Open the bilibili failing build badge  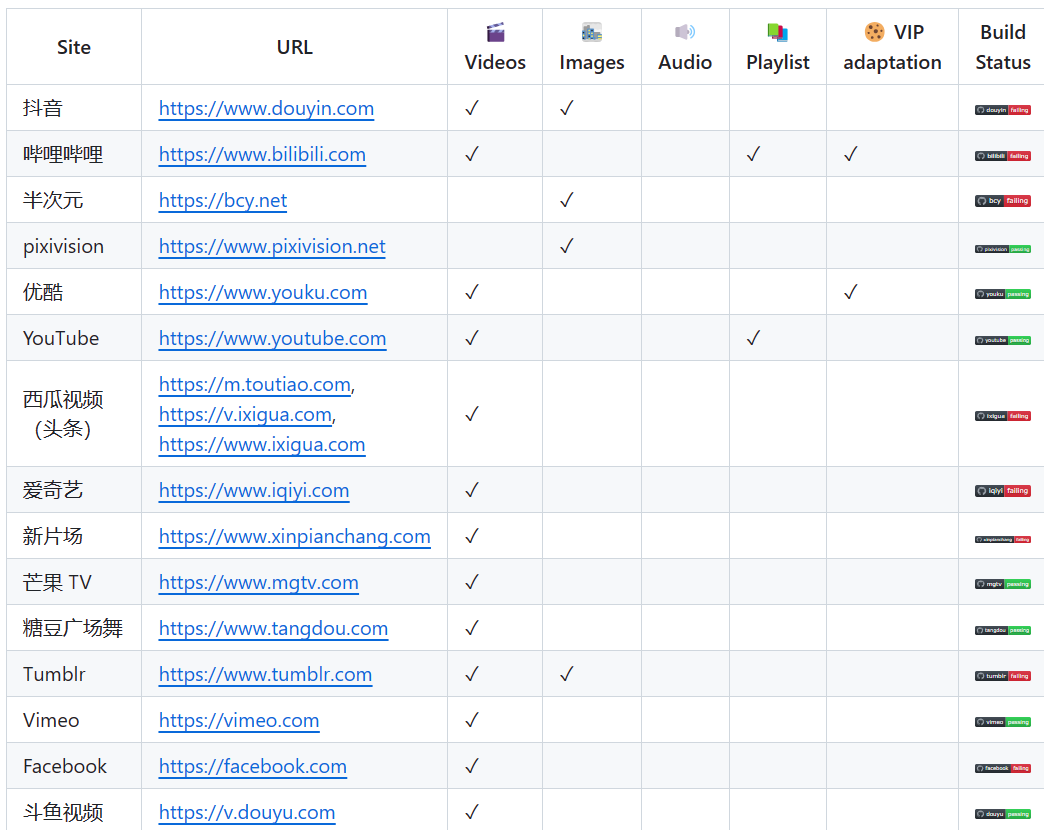(1002, 156)
